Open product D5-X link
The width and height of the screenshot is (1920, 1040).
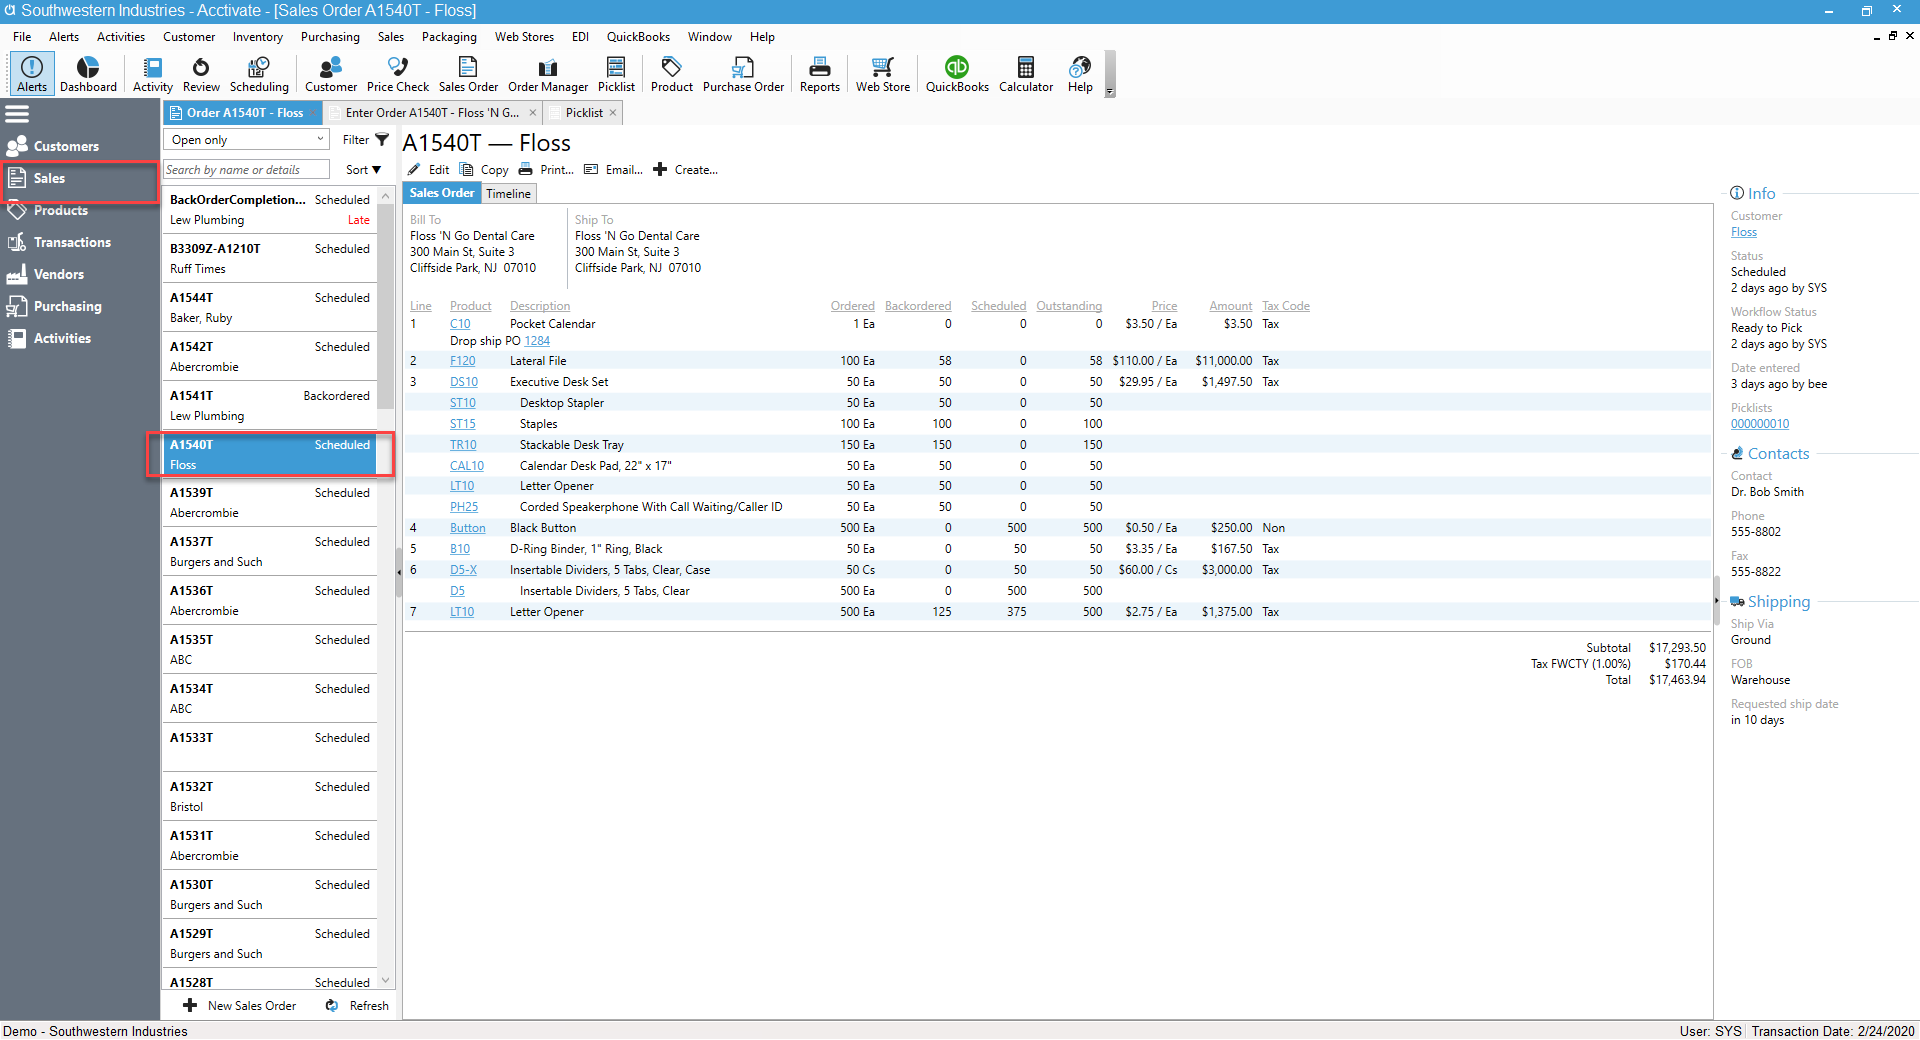click(463, 570)
